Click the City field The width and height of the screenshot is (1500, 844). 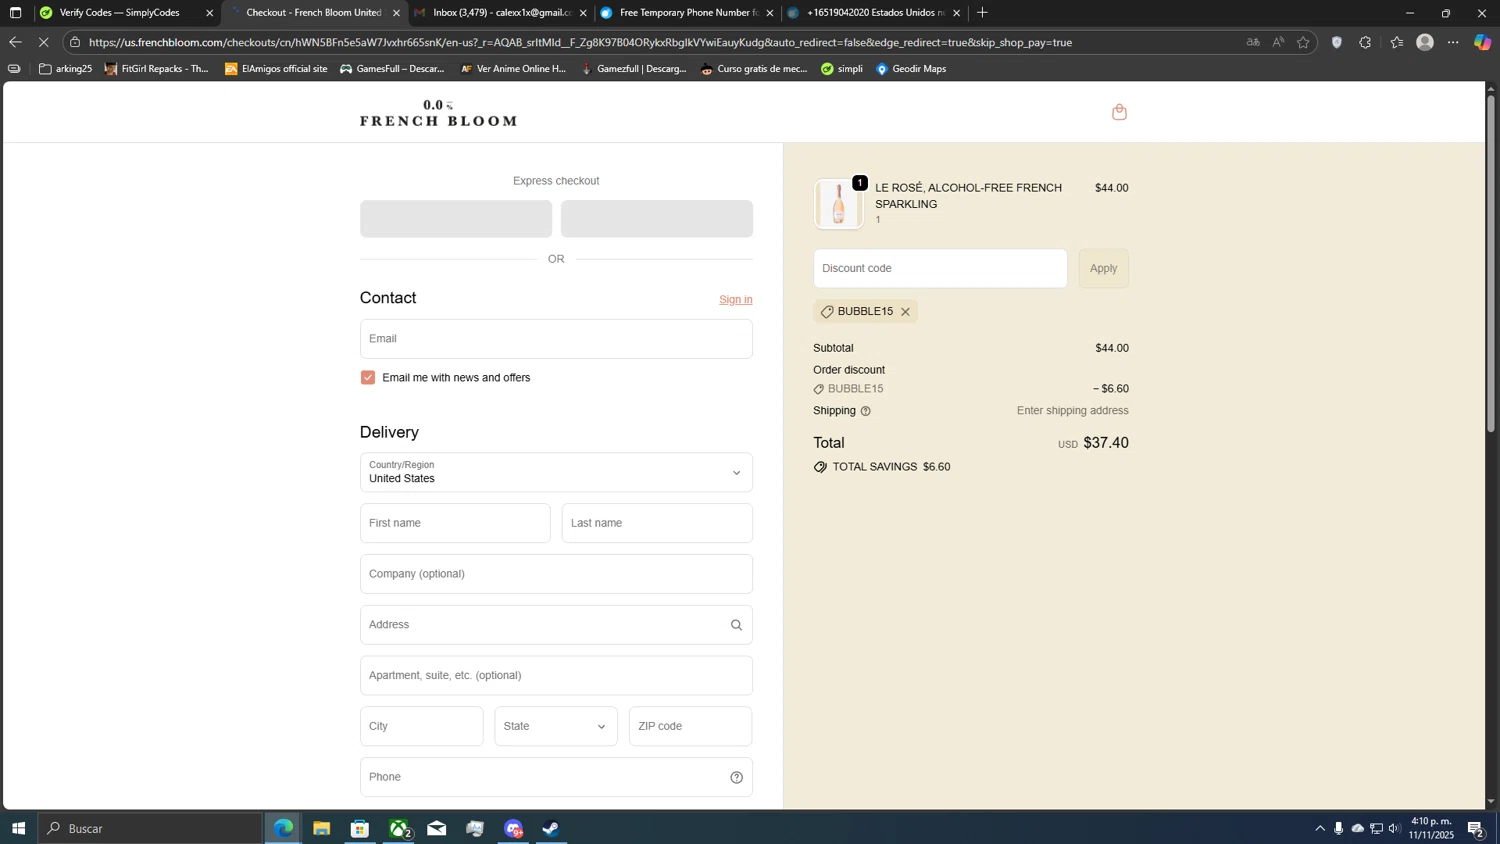421,726
